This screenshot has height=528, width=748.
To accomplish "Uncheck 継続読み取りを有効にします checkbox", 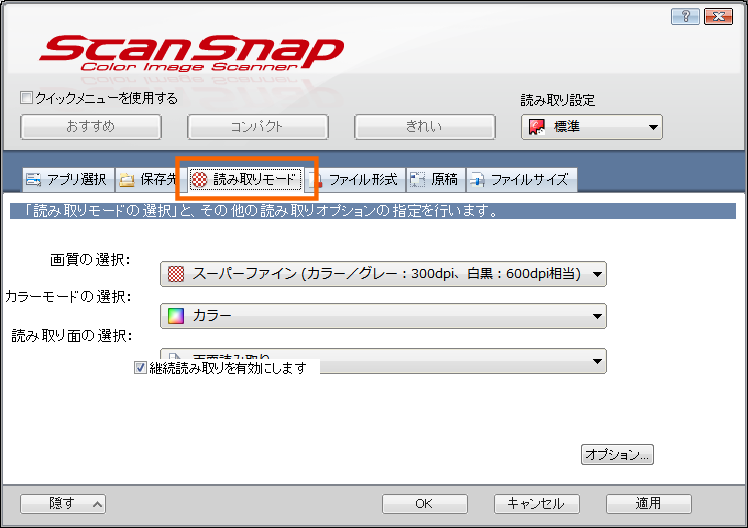I will pos(139,367).
